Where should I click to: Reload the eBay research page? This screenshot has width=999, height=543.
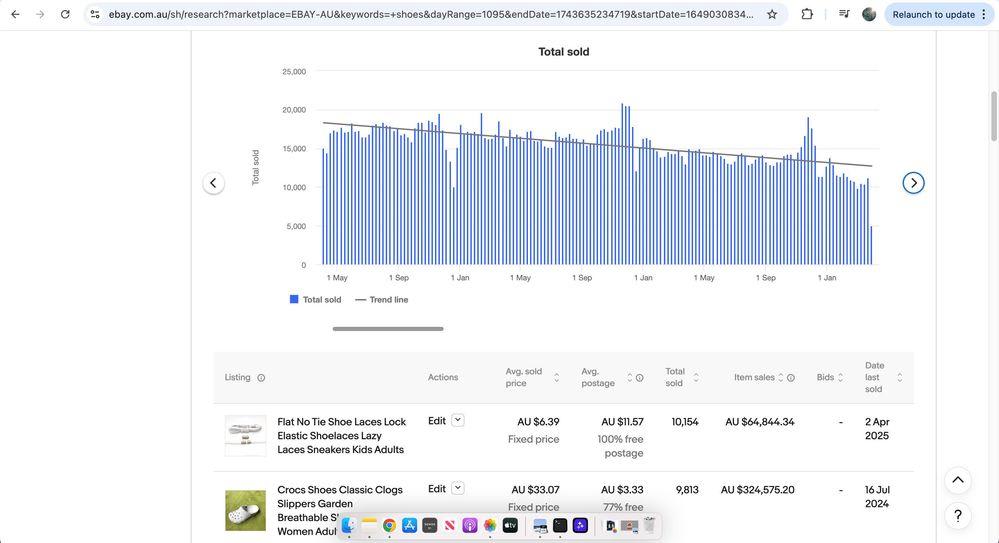[65, 14]
